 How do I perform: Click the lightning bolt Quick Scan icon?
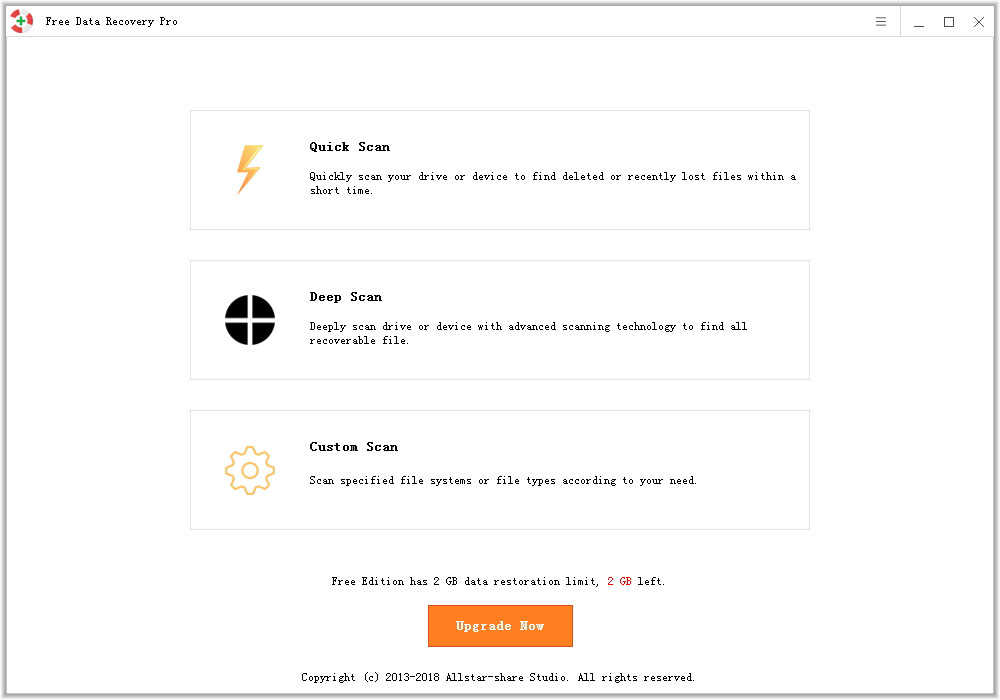(x=249, y=169)
